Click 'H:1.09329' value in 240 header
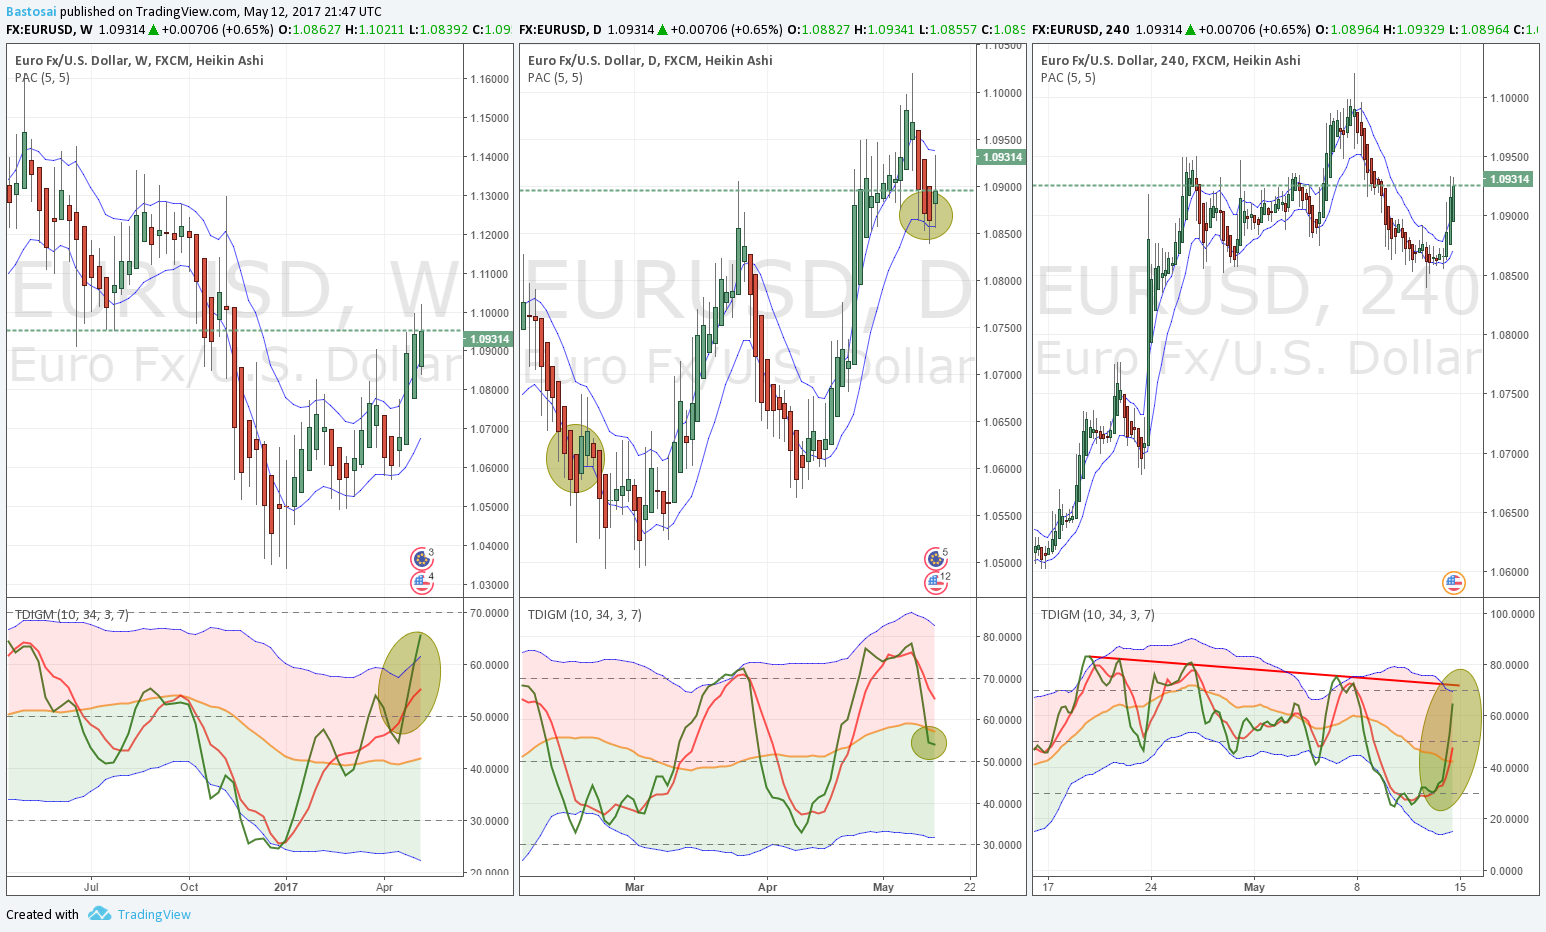This screenshot has height=932, width=1546. tap(1415, 30)
